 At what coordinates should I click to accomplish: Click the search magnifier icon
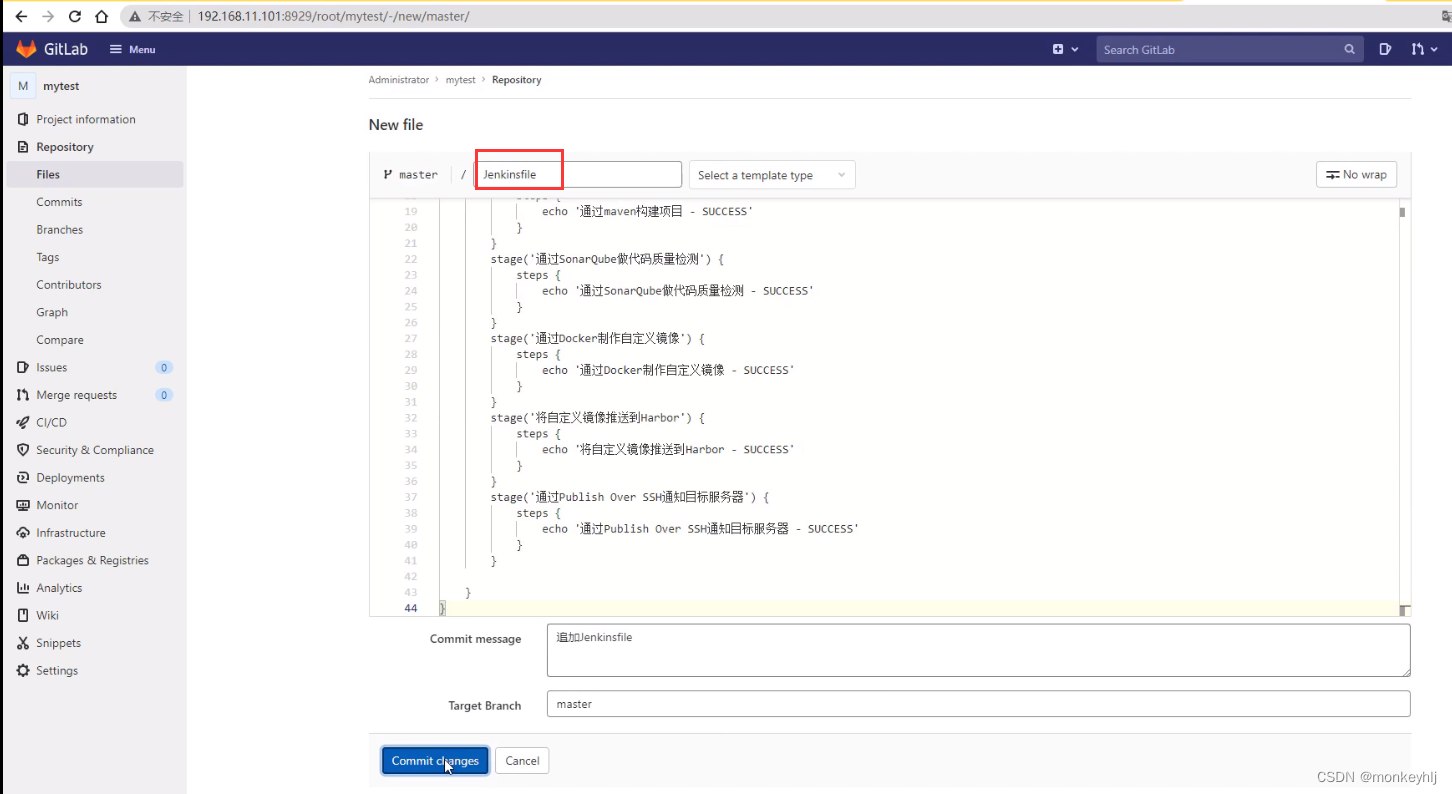click(x=1349, y=49)
